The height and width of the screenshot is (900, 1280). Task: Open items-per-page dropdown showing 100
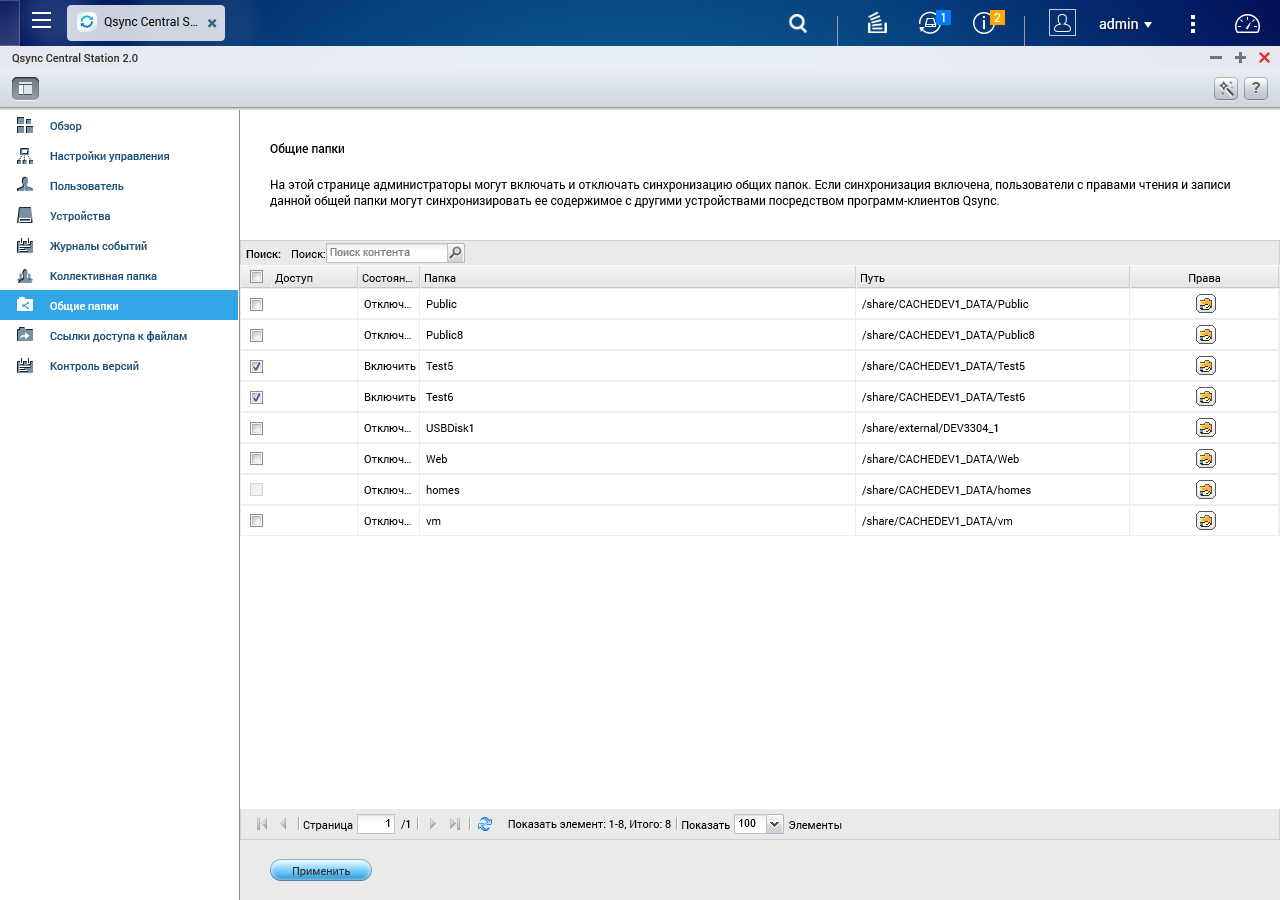coord(758,824)
